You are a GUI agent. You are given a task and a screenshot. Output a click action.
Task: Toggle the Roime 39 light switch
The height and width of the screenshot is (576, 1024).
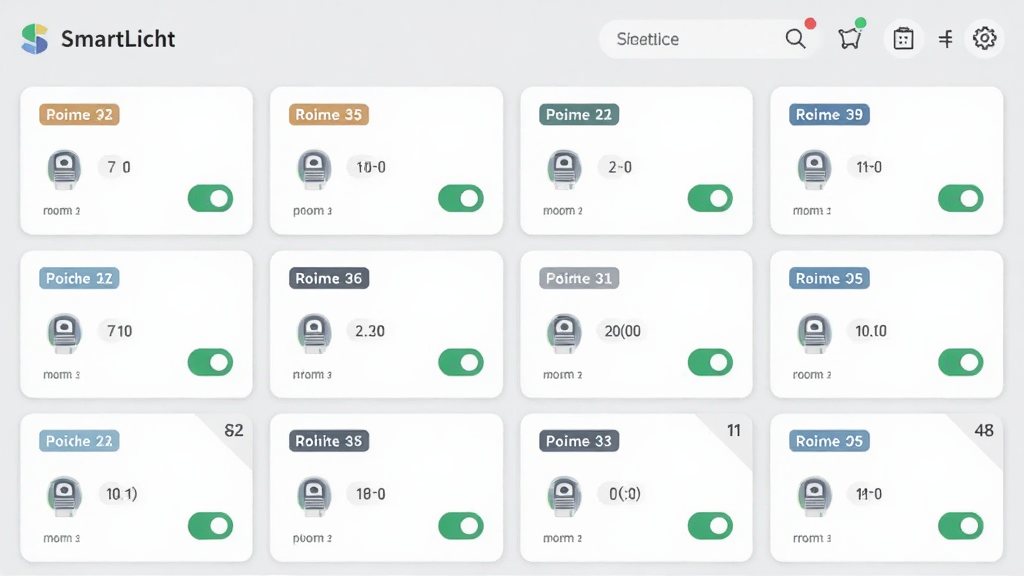pos(961,199)
